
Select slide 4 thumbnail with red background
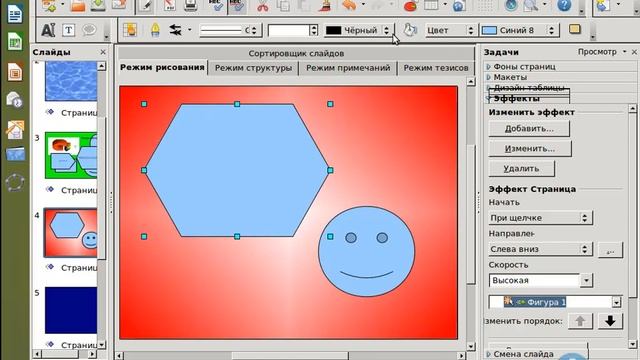pos(71,233)
